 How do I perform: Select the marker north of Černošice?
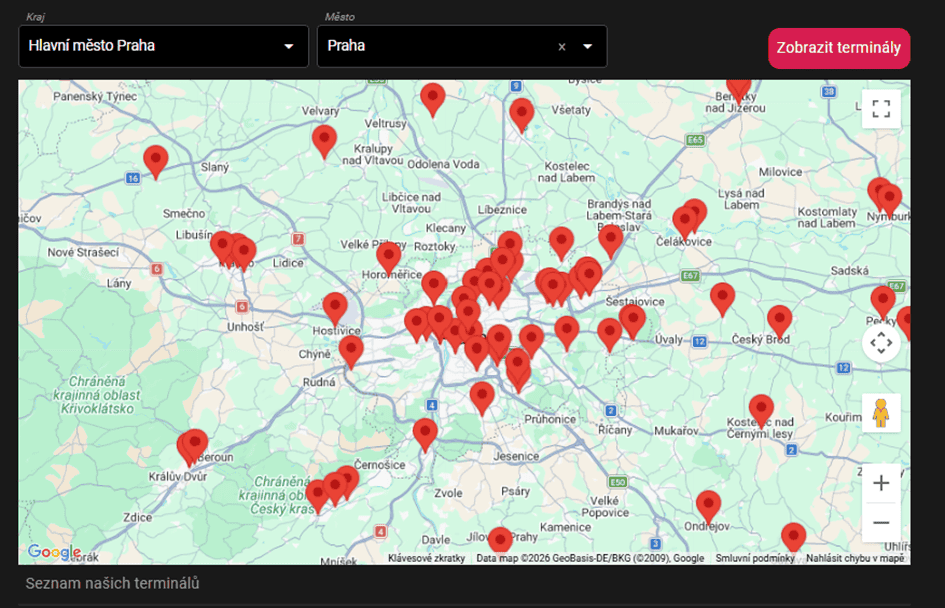pos(425,435)
